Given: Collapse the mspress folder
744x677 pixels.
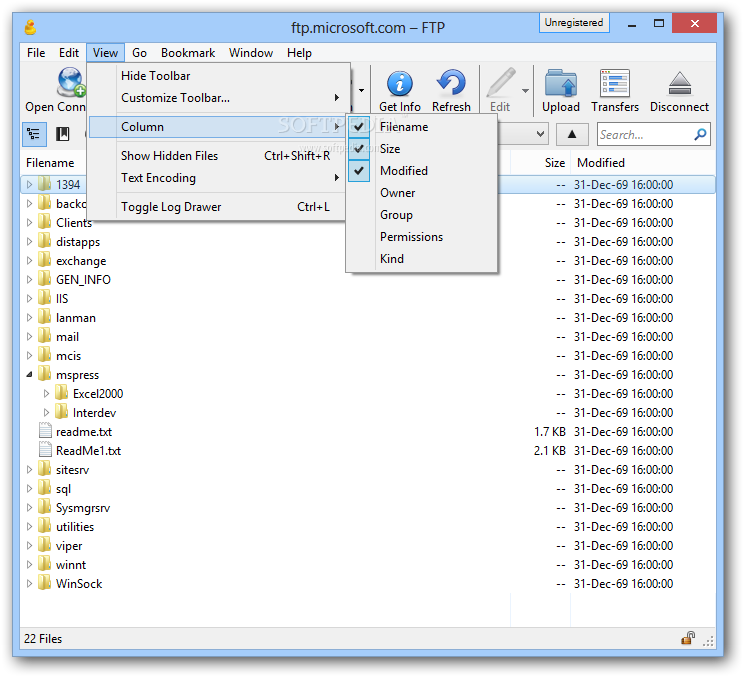Looking at the screenshot, I should [x=29, y=374].
